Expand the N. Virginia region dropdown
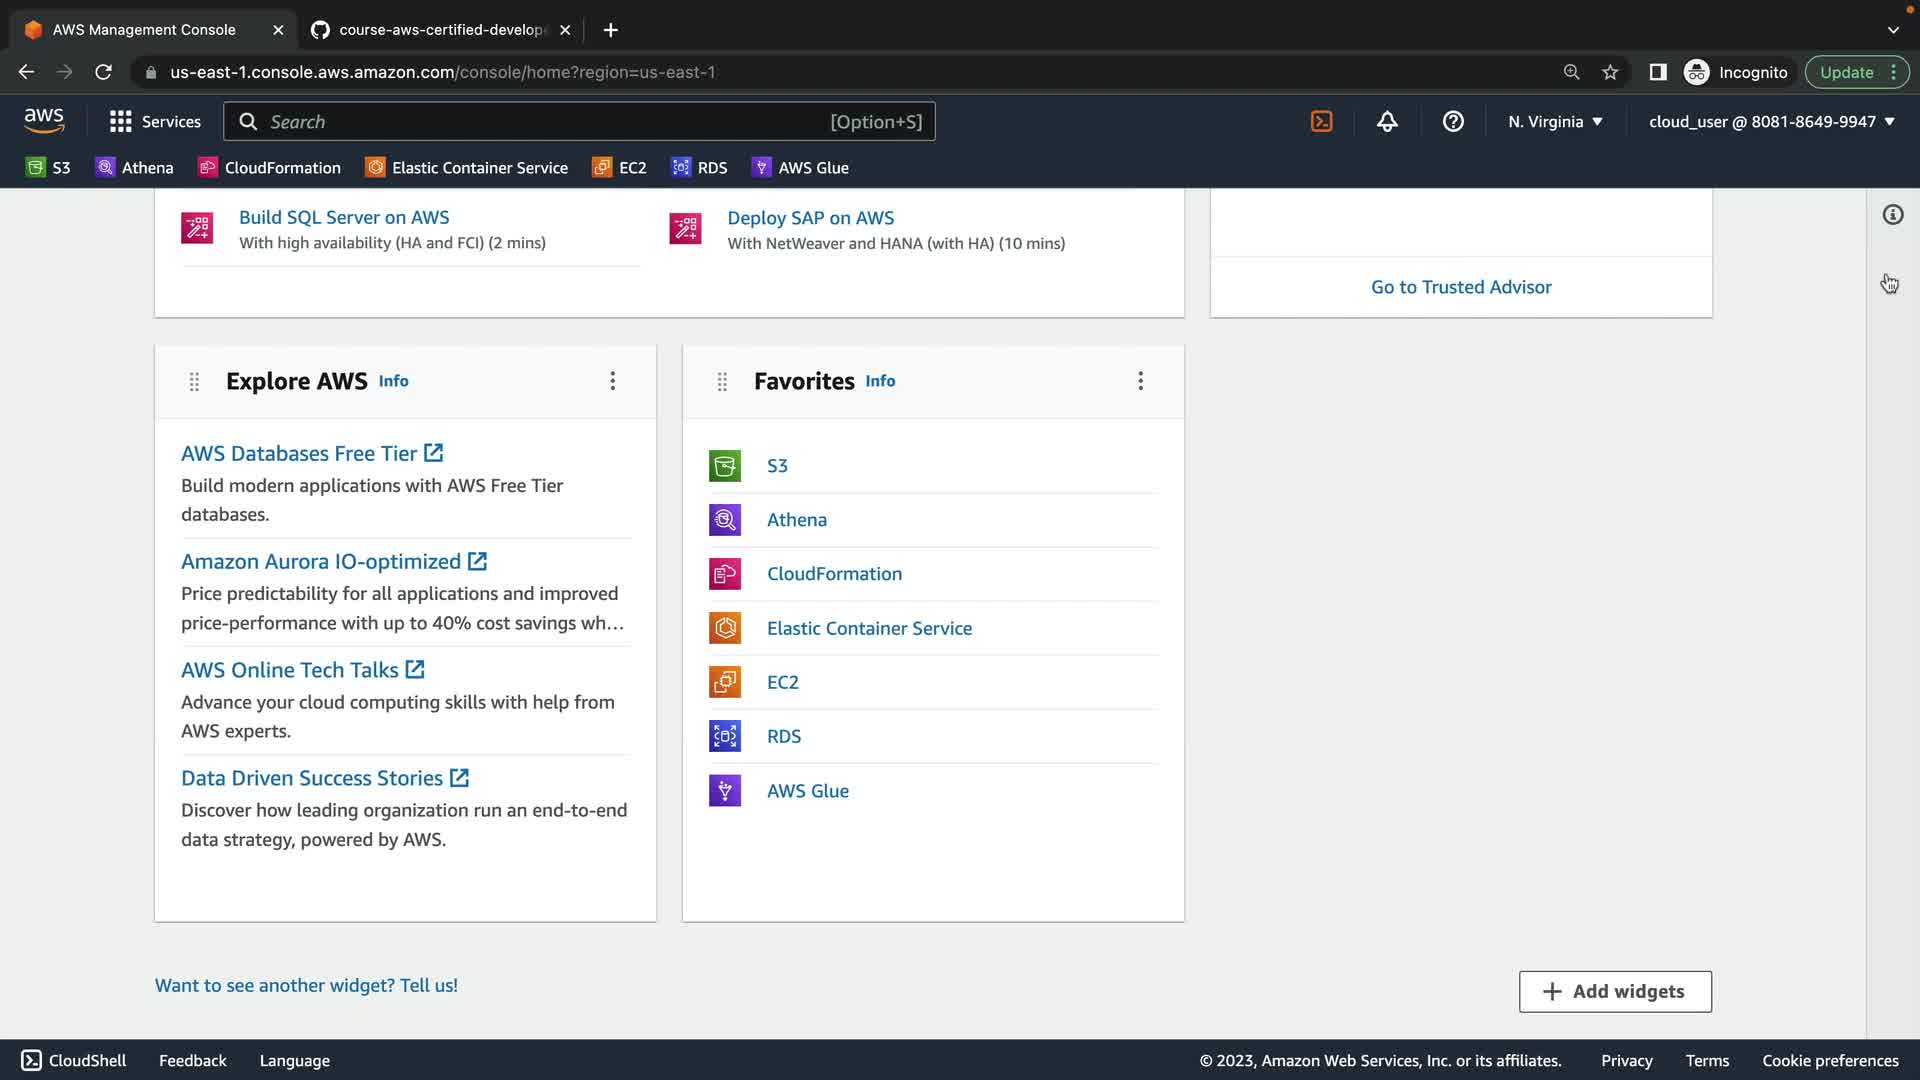This screenshot has height=1080, width=1920. tap(1555, 121)
